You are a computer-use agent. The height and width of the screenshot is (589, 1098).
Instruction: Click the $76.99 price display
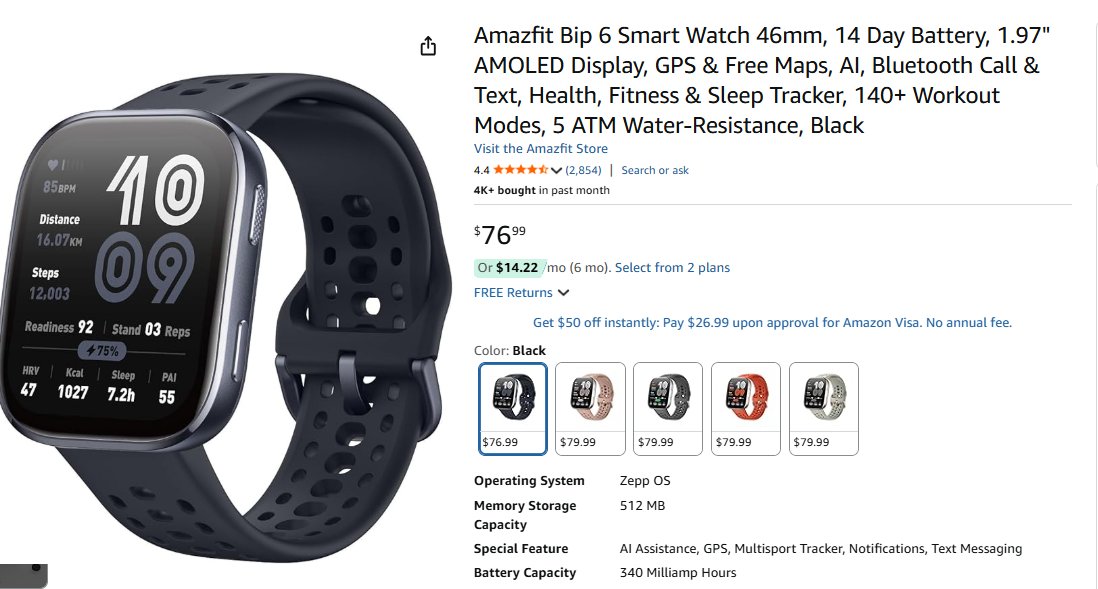(x=500, y=235)
